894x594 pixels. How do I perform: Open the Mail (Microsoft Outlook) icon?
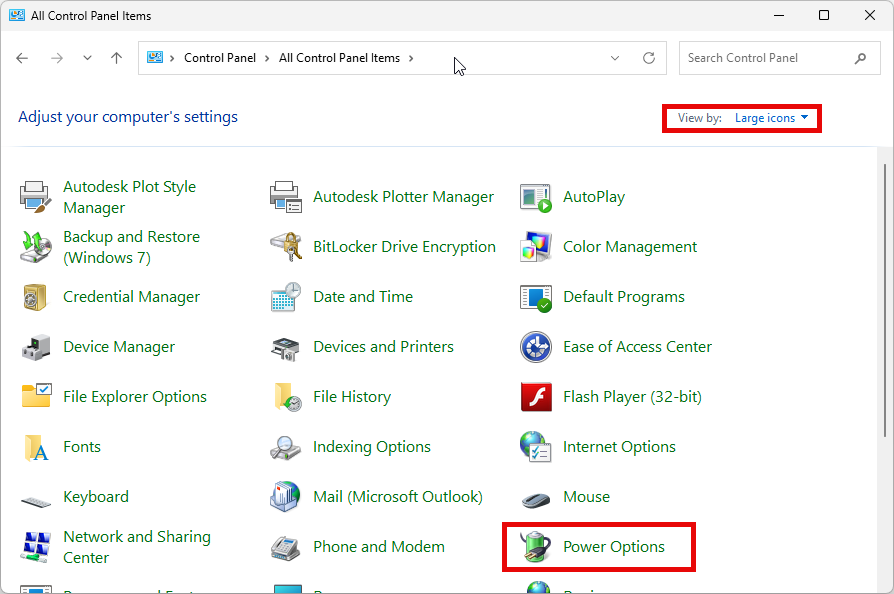(286, 497)
